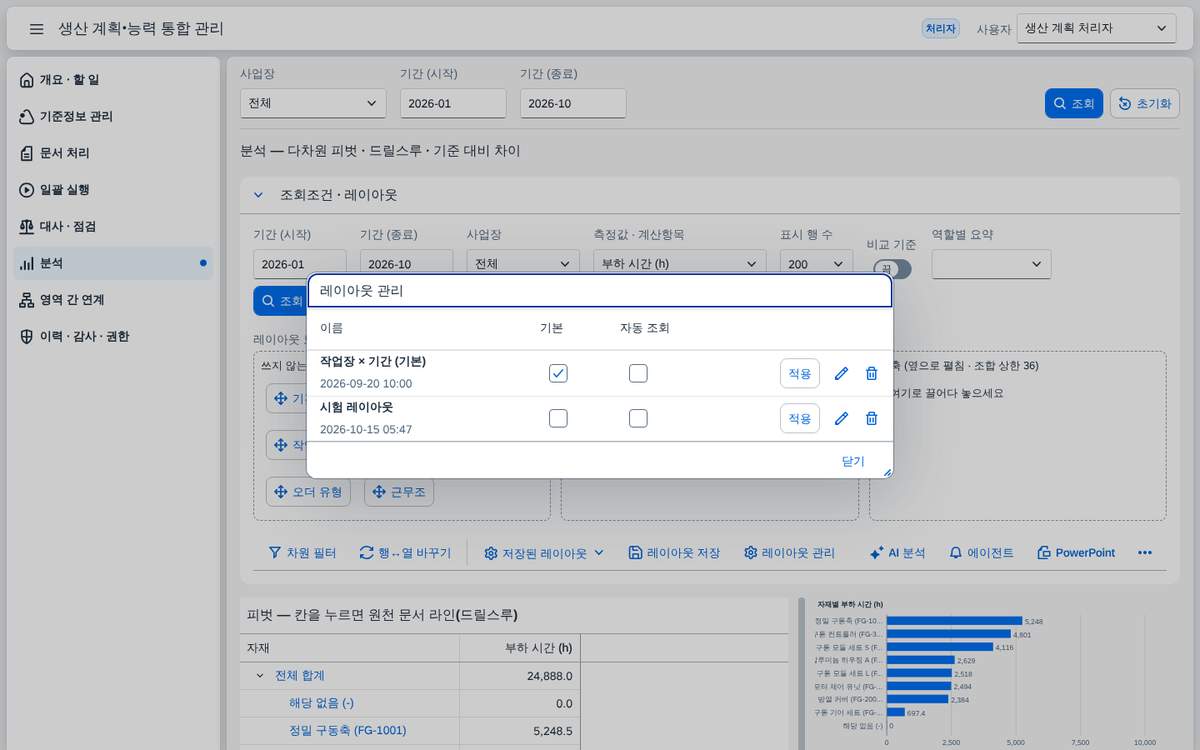The height and width of the screenshot is (750, 1200).
Task: Click the 5,248 bar in the chart
Action: [x=954, y=621]
